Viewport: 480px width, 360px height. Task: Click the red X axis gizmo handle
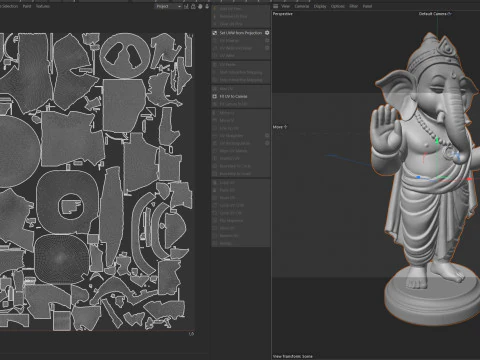tap(469, 179)
